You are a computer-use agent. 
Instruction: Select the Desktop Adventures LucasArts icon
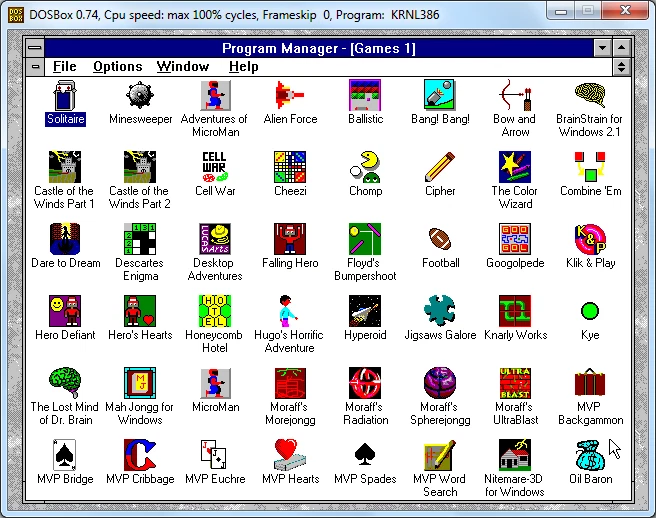pos(215,239)
